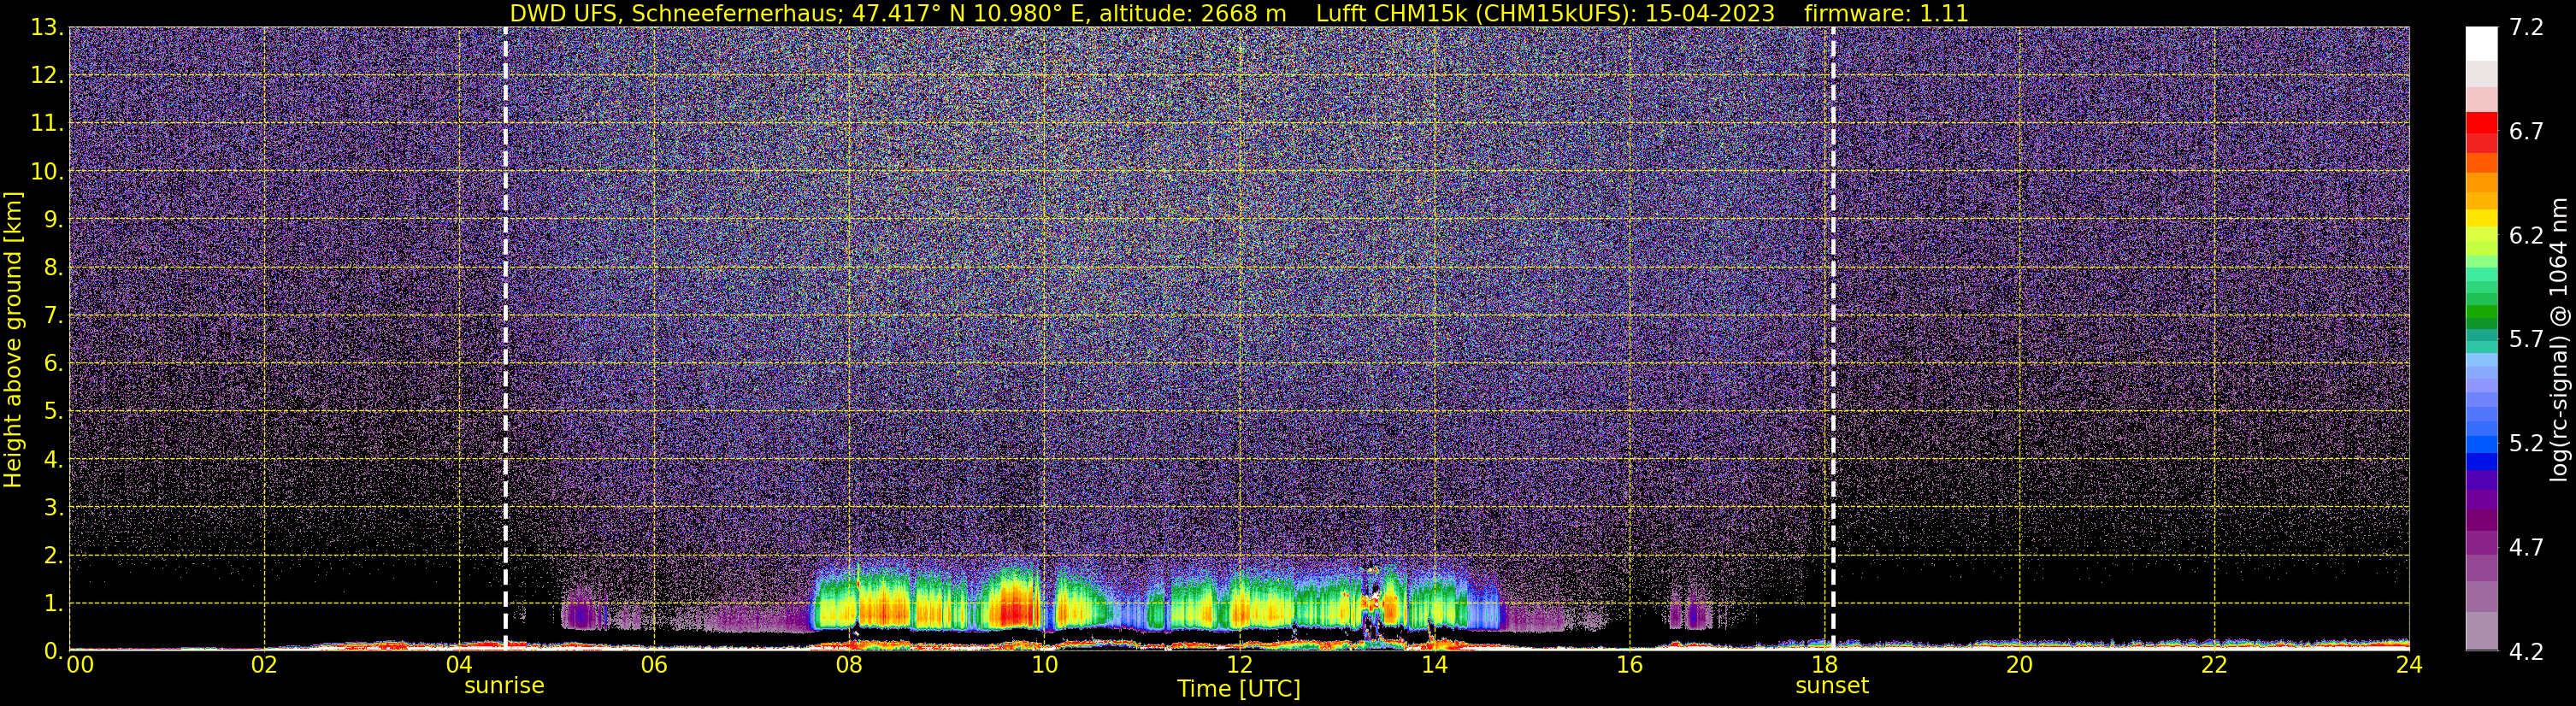Click the date "15-04-2023" in the title
The image size is (2576, 706).
[1709, 13]
